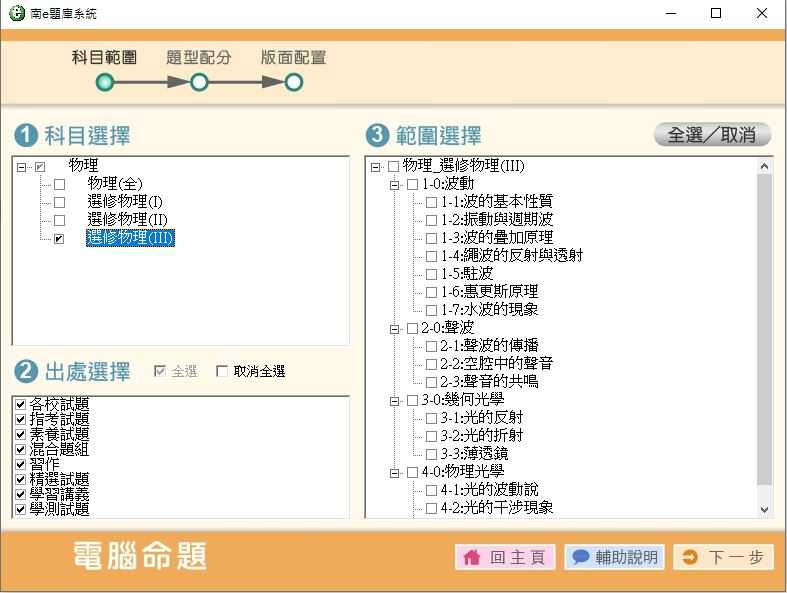787x593 pixels.
Task: Check the 3-0:幾何光學 checkbox
Action: (412, 400)
